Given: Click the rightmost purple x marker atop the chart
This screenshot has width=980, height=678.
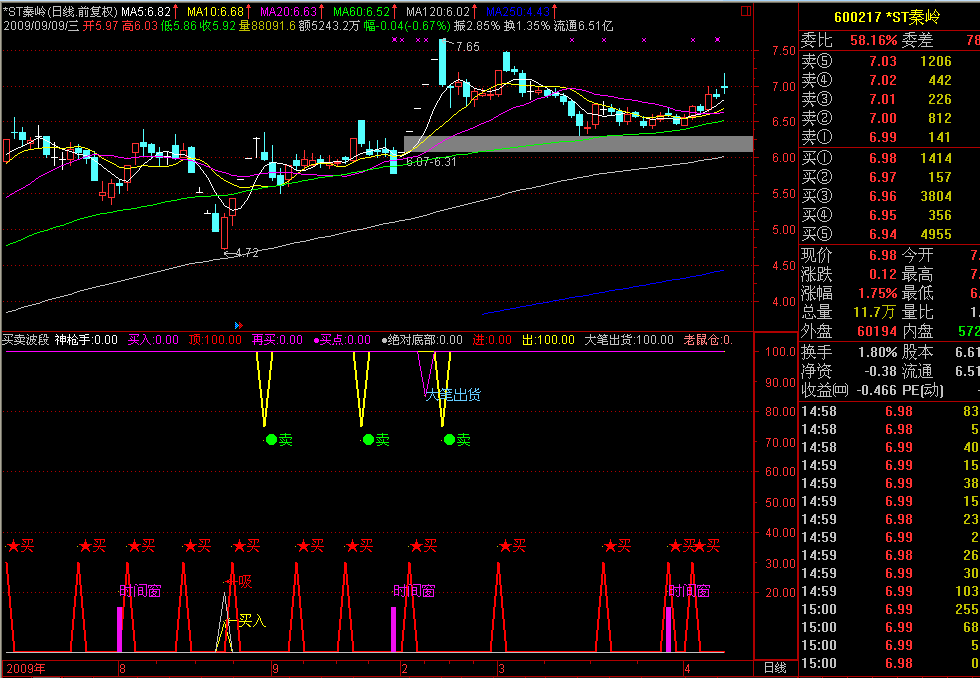Looking at the screenshot, I should point(717,40).
